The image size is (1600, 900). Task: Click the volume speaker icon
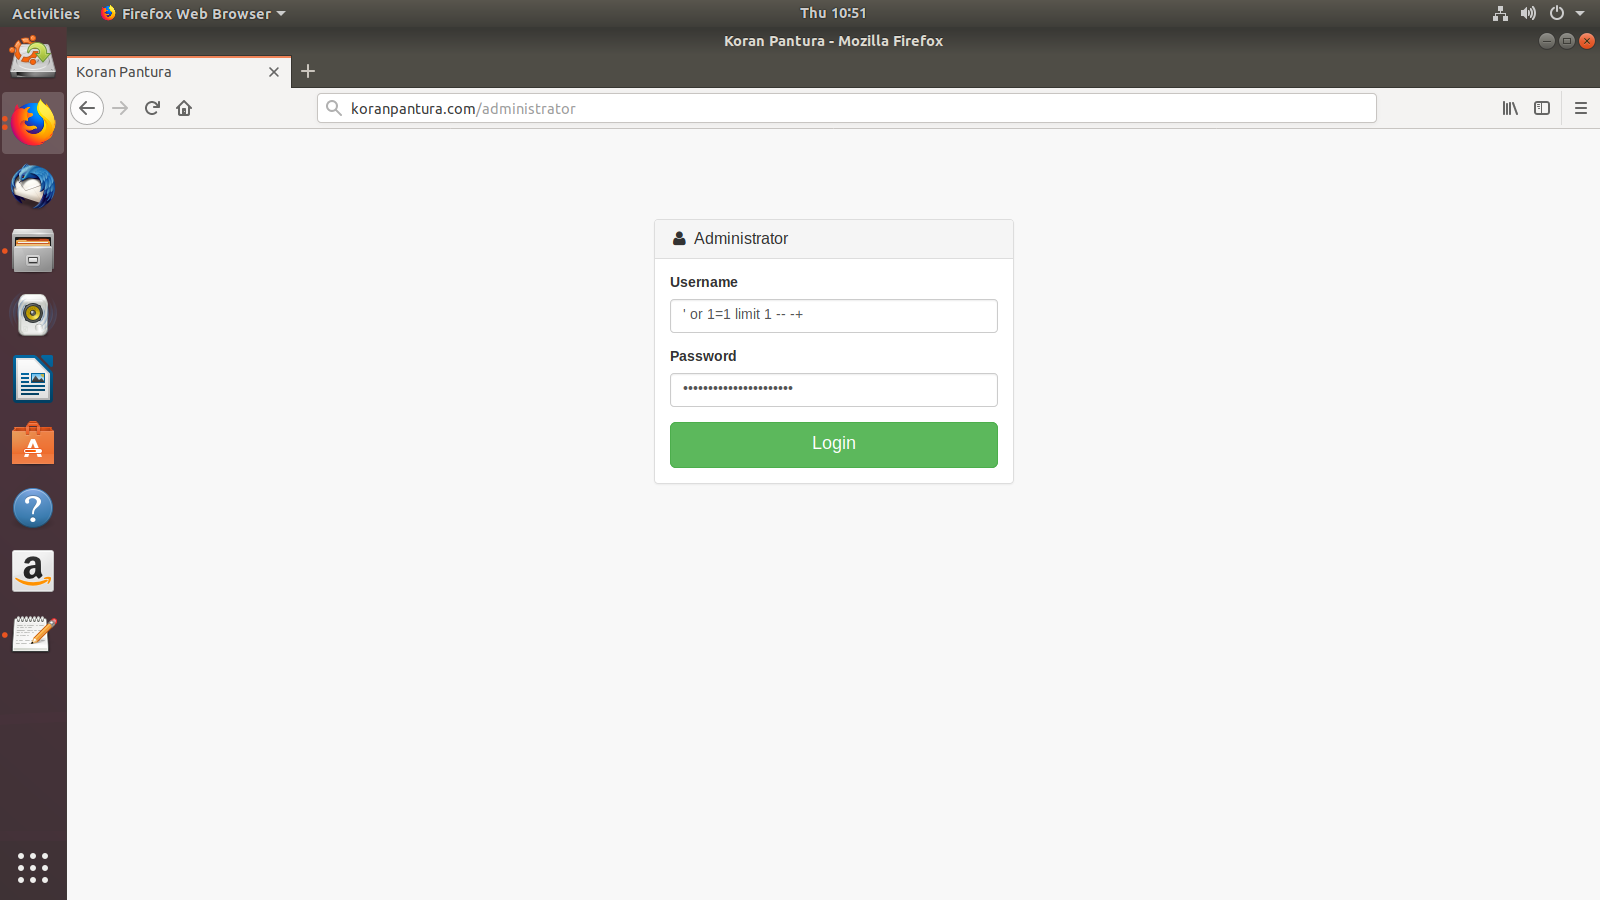point(1528,13)
